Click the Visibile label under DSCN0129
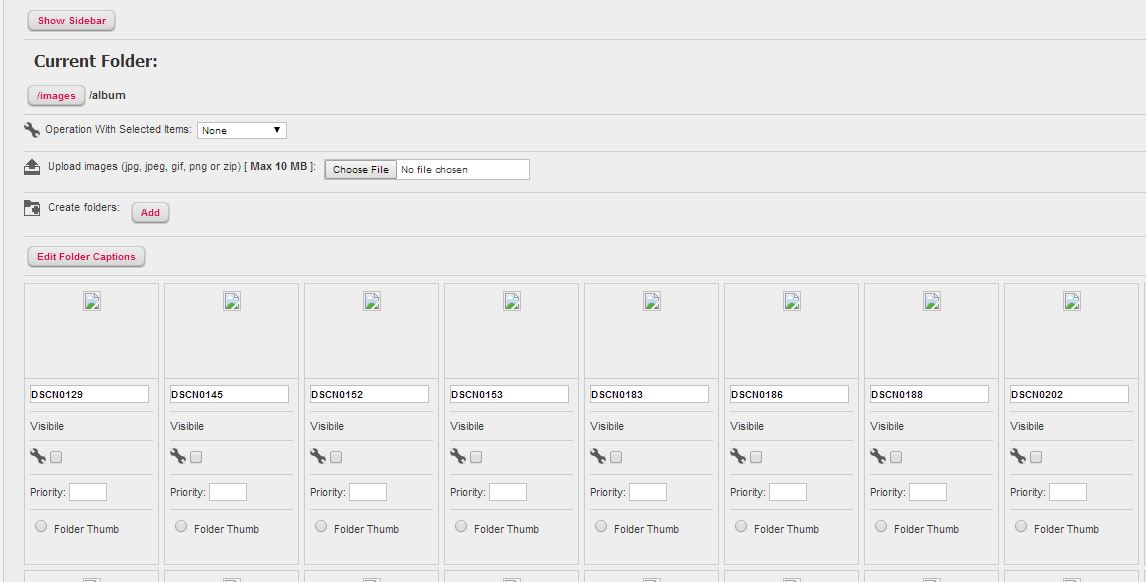The image size is (1146, 582). coord(47,426)
